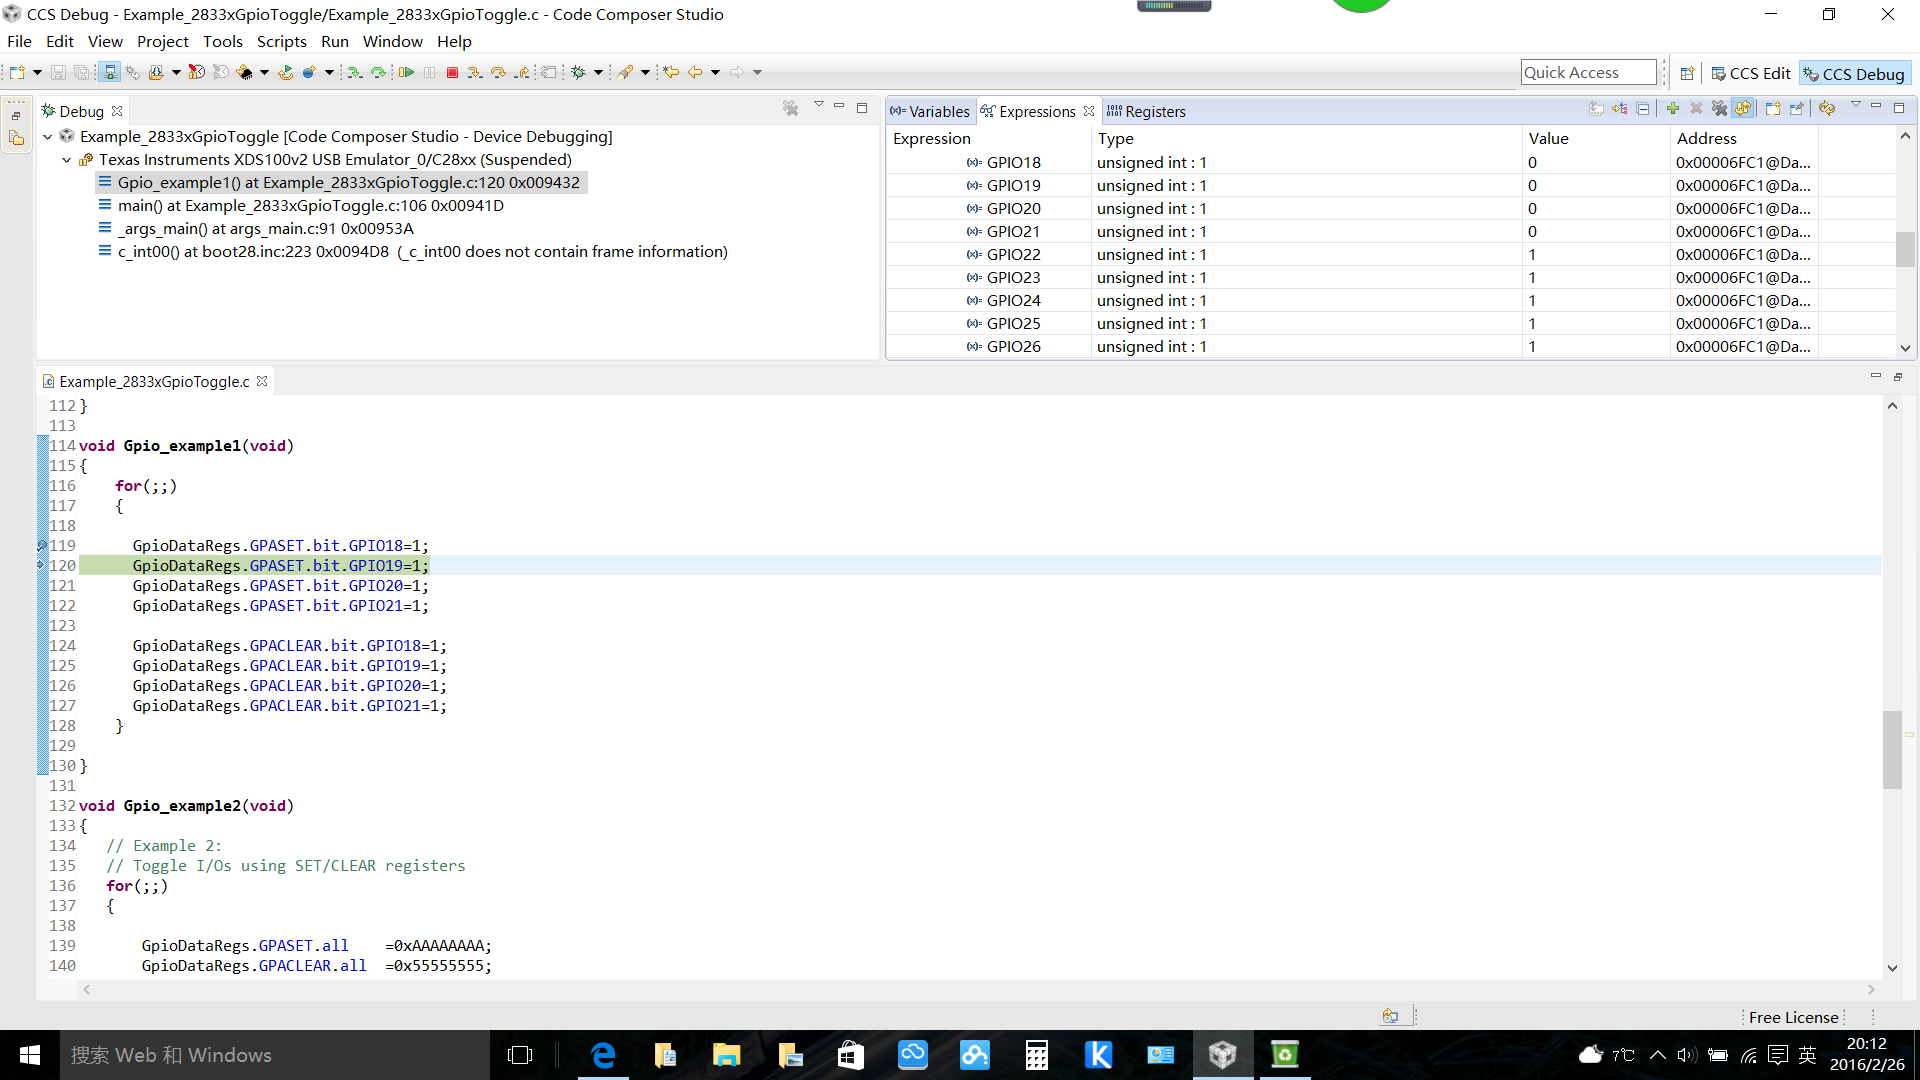Switch to the CCS Edit perspective
Viewport: 1920px width, 1080px height.
[x=1751, y=74]
